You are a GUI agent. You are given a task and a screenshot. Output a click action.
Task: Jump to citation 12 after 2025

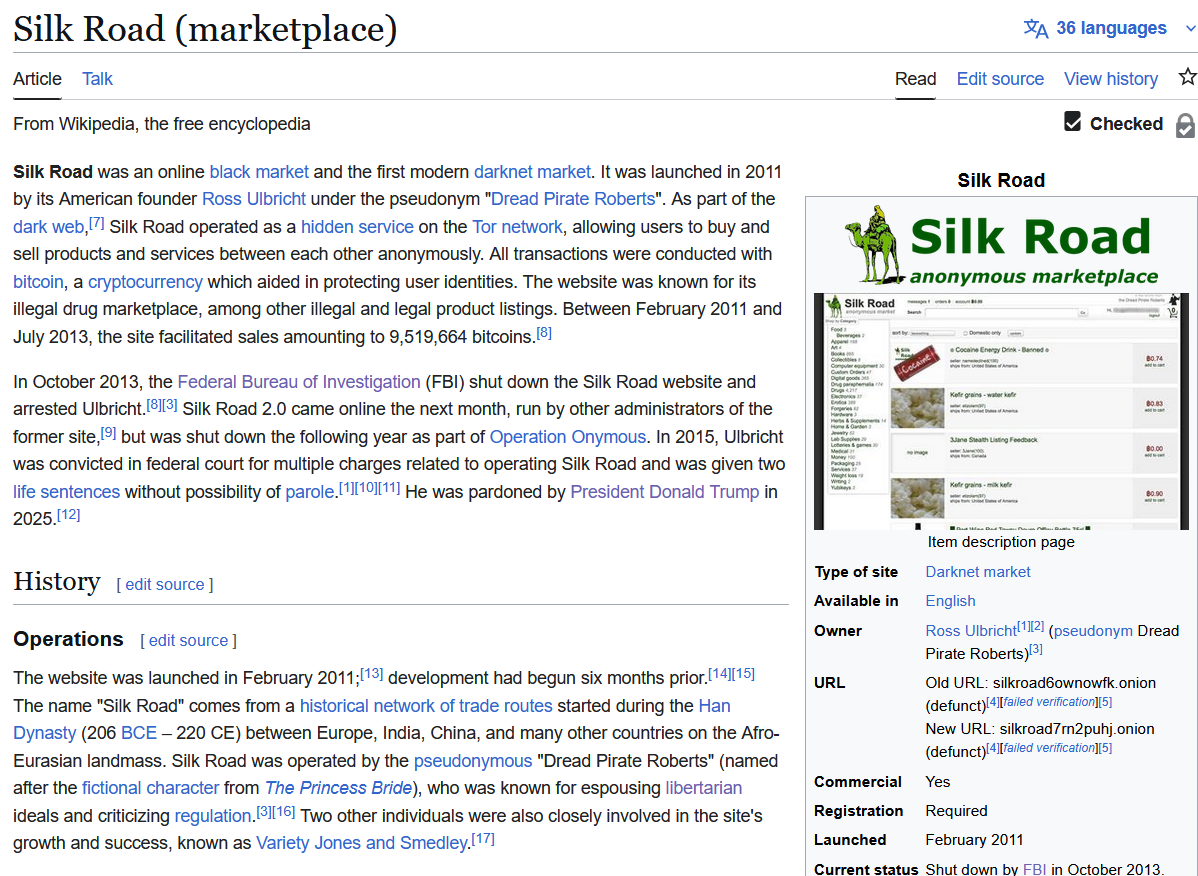tap(69, 515)
